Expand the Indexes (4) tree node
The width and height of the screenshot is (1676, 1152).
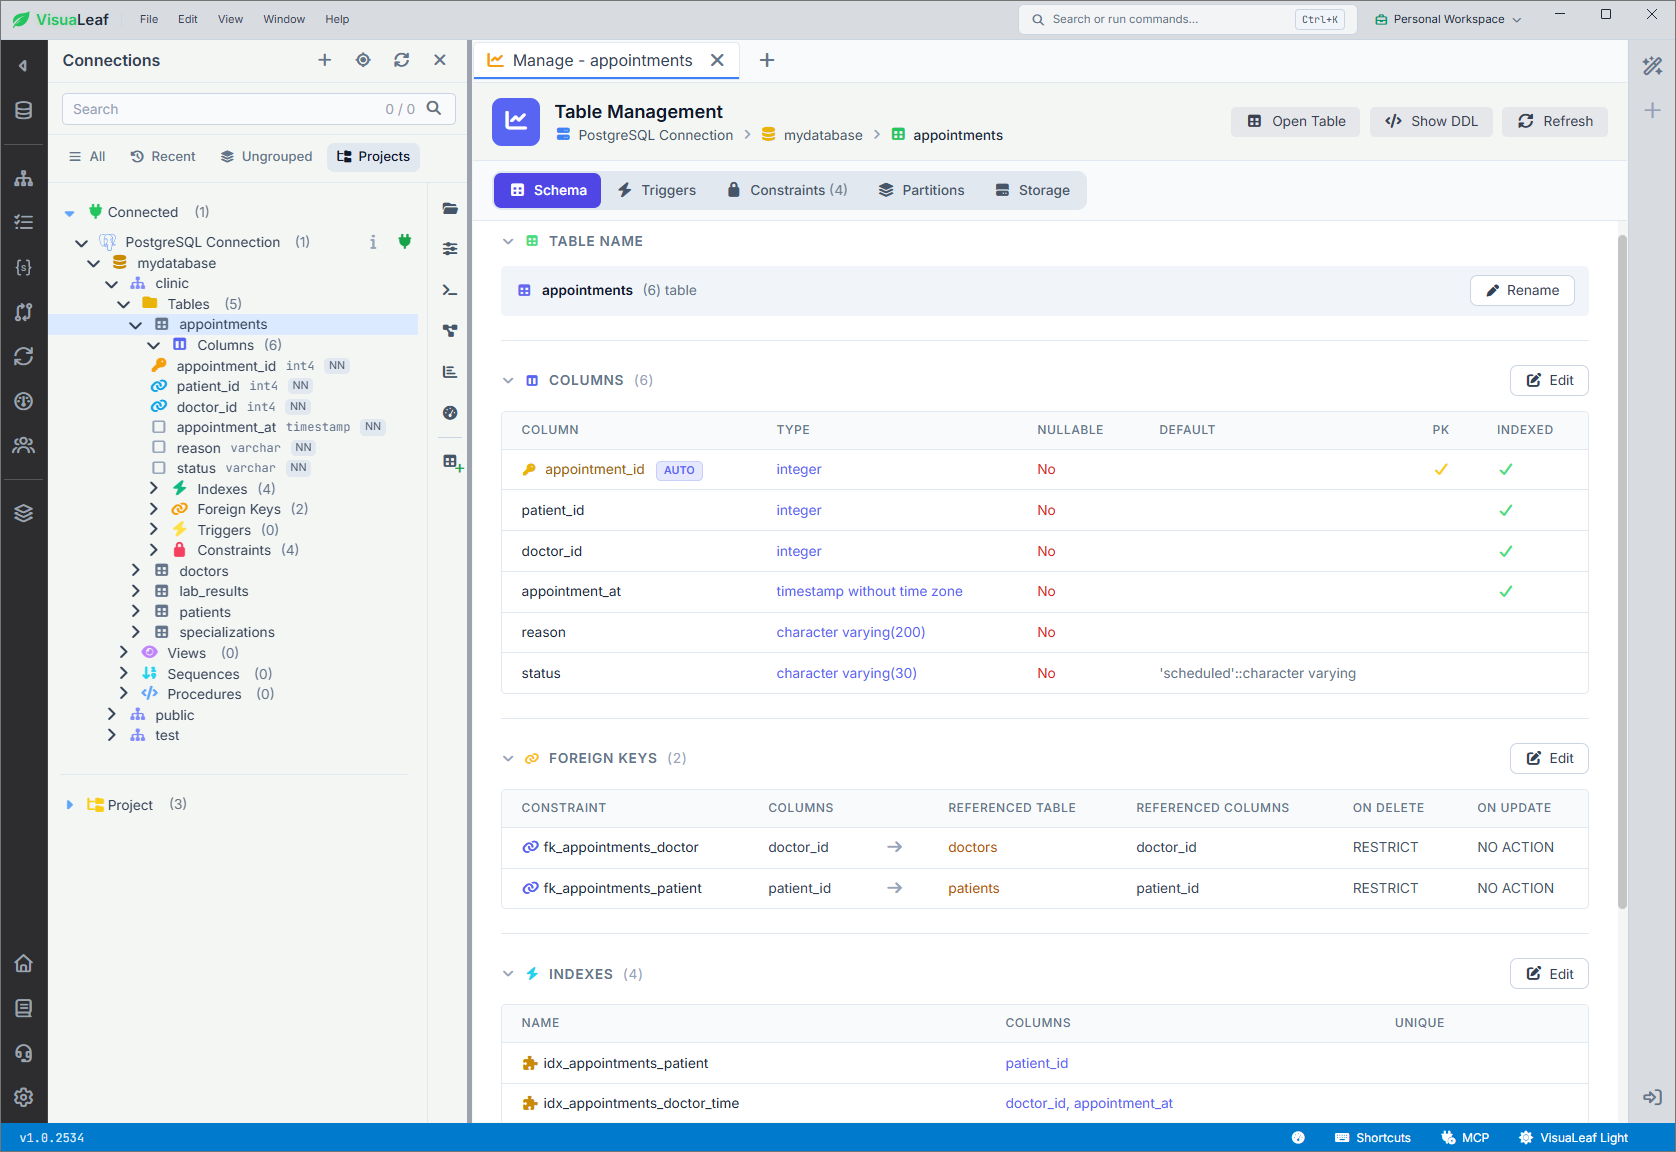click(x=154, y=488)
